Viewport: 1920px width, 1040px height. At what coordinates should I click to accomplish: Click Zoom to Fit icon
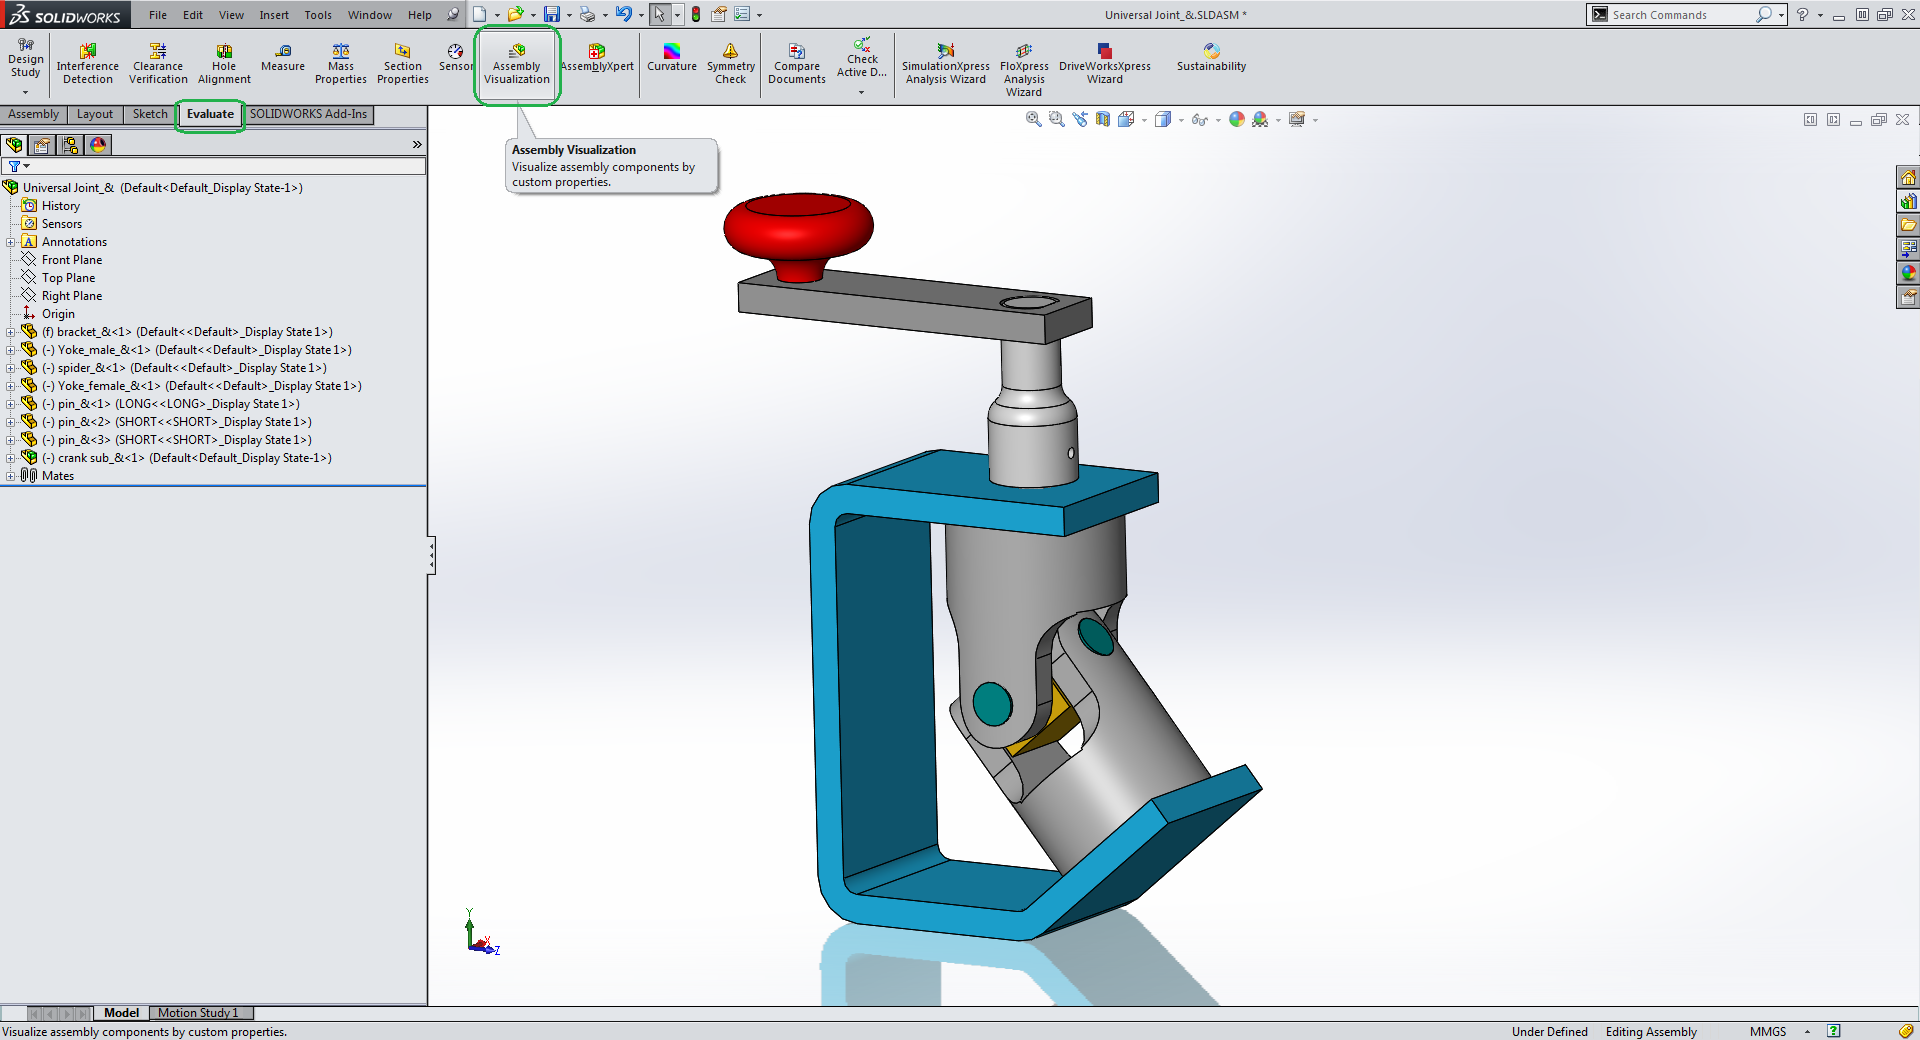[x=1033, y=119]
